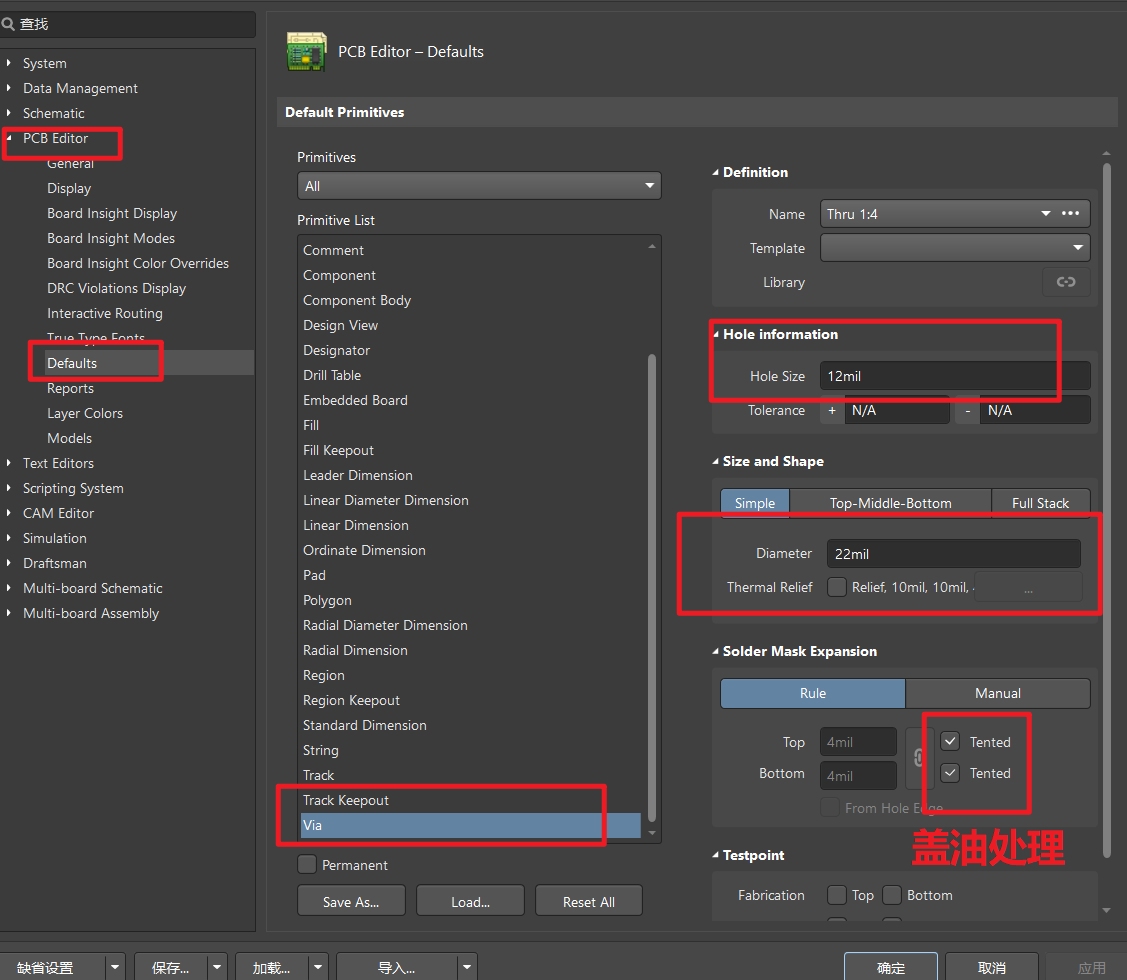The height and width of the screenshot is (980, 1127).
Task: Enable the Permanent checkbox
Action: [307, 864]
